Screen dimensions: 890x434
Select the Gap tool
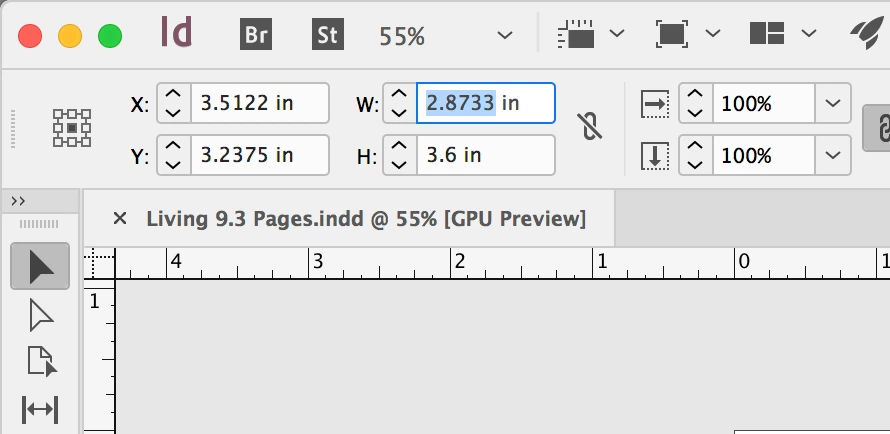point(40,410)
